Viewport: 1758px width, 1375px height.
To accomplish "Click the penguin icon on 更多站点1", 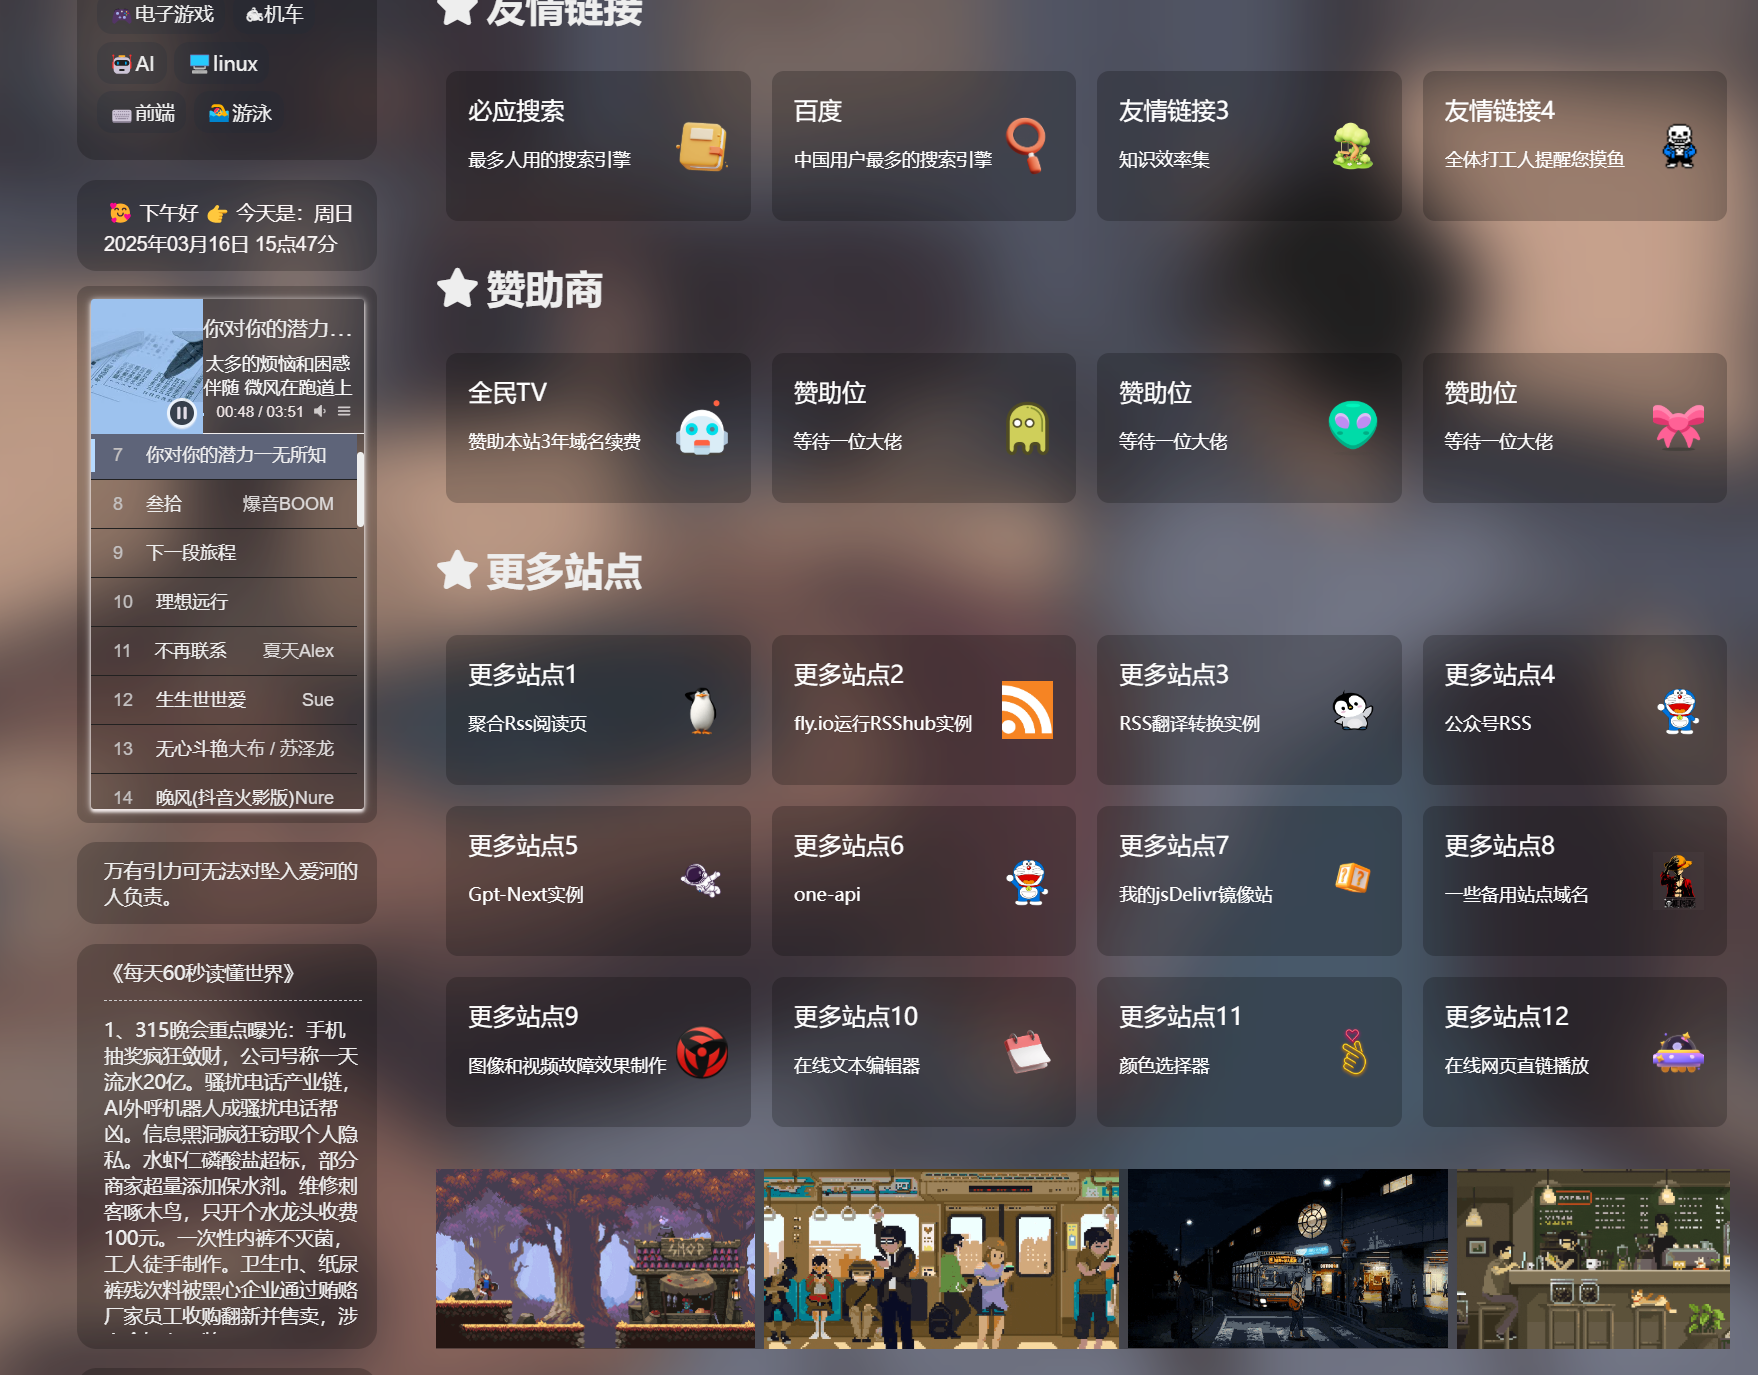I will pyautogui.click(x=702, y=711).
